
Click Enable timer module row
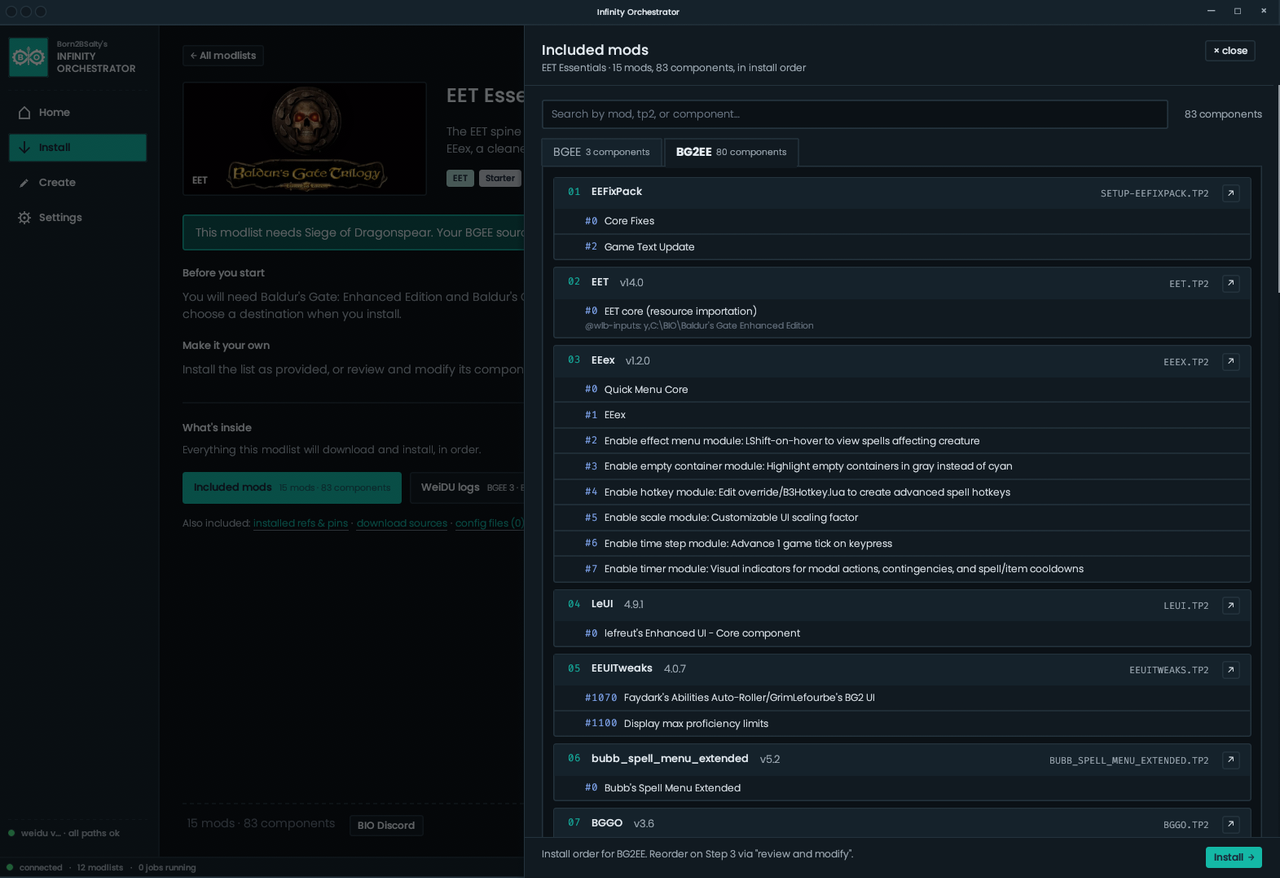(902, 569)
